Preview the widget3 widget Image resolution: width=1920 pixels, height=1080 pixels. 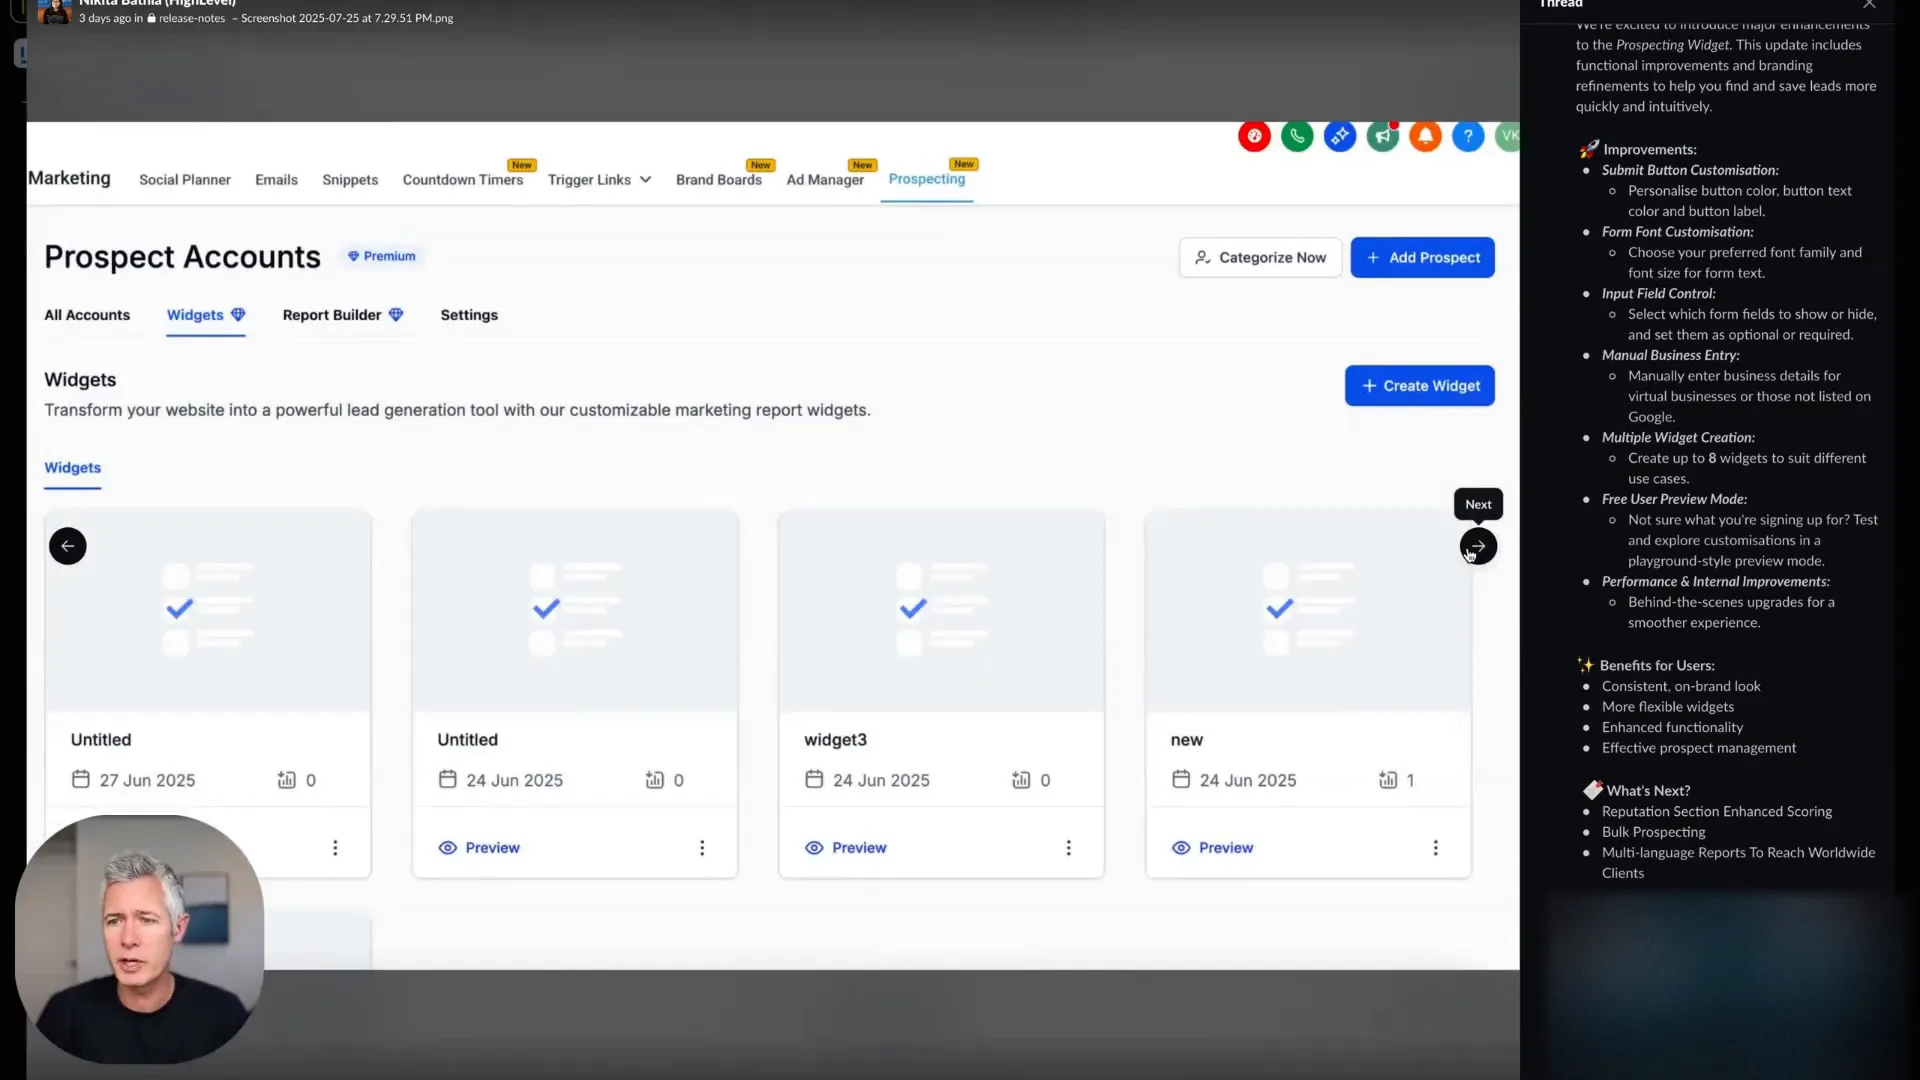coord(846,848)
